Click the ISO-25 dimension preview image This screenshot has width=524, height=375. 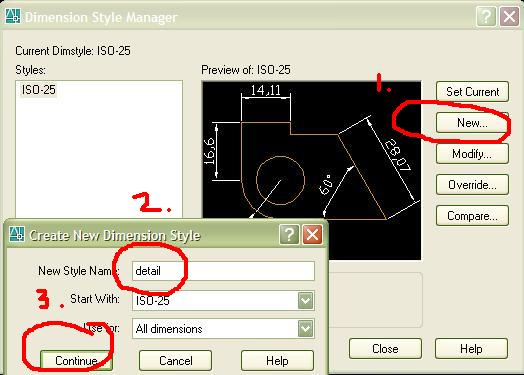coord(311,170)
